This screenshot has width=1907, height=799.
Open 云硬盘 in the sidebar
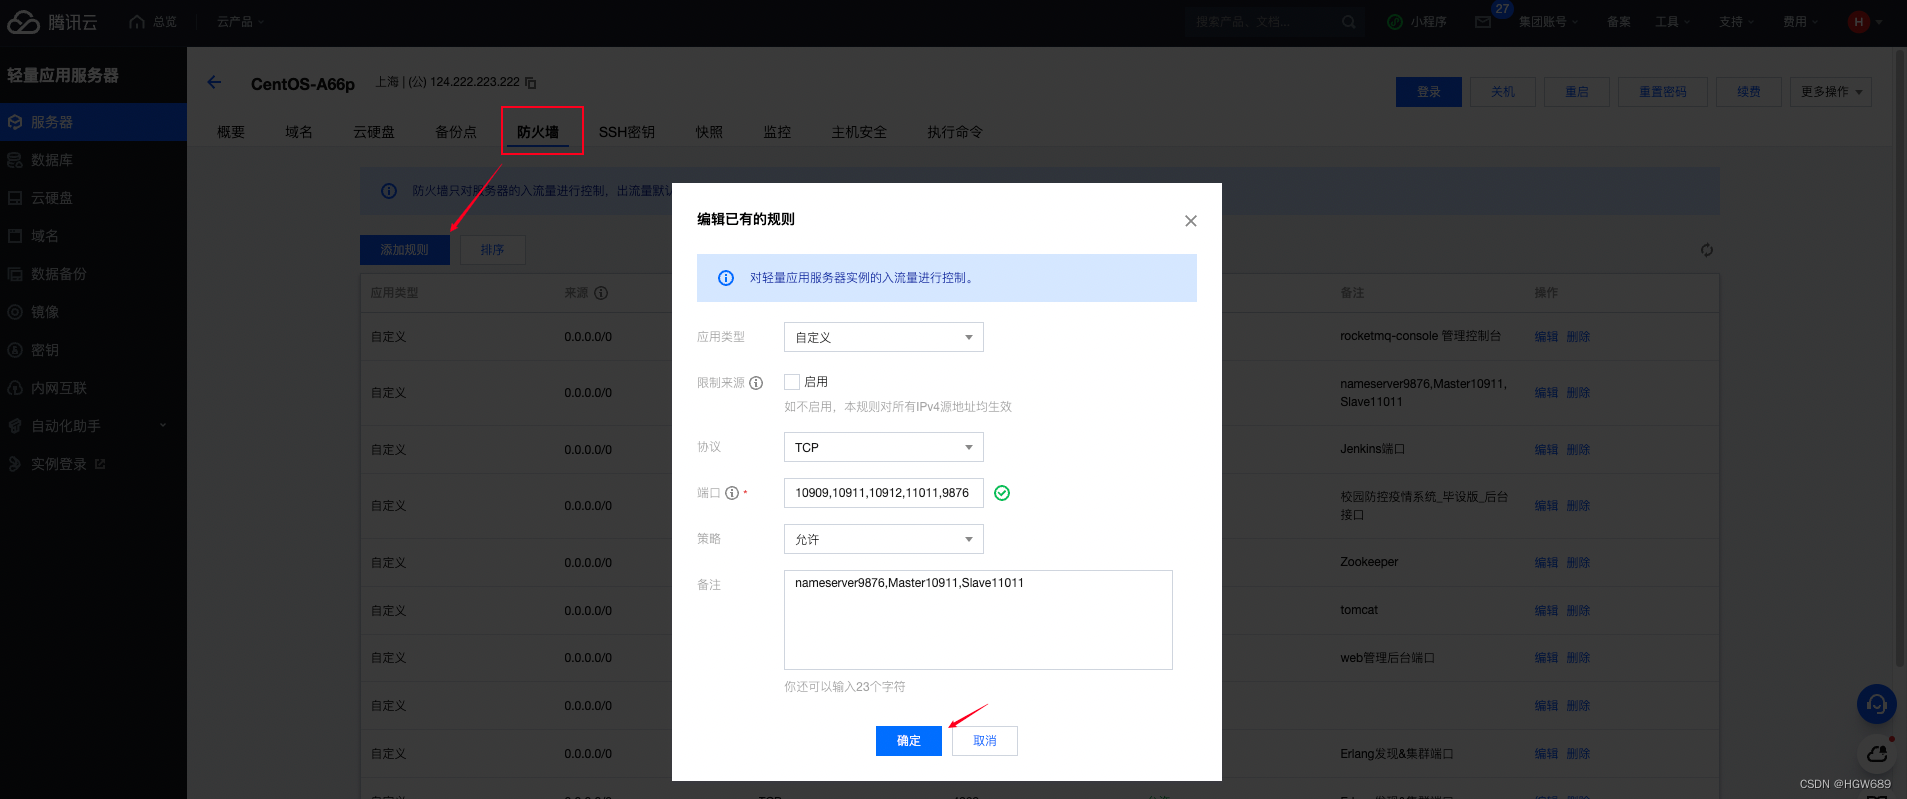[x=93, y=198]
